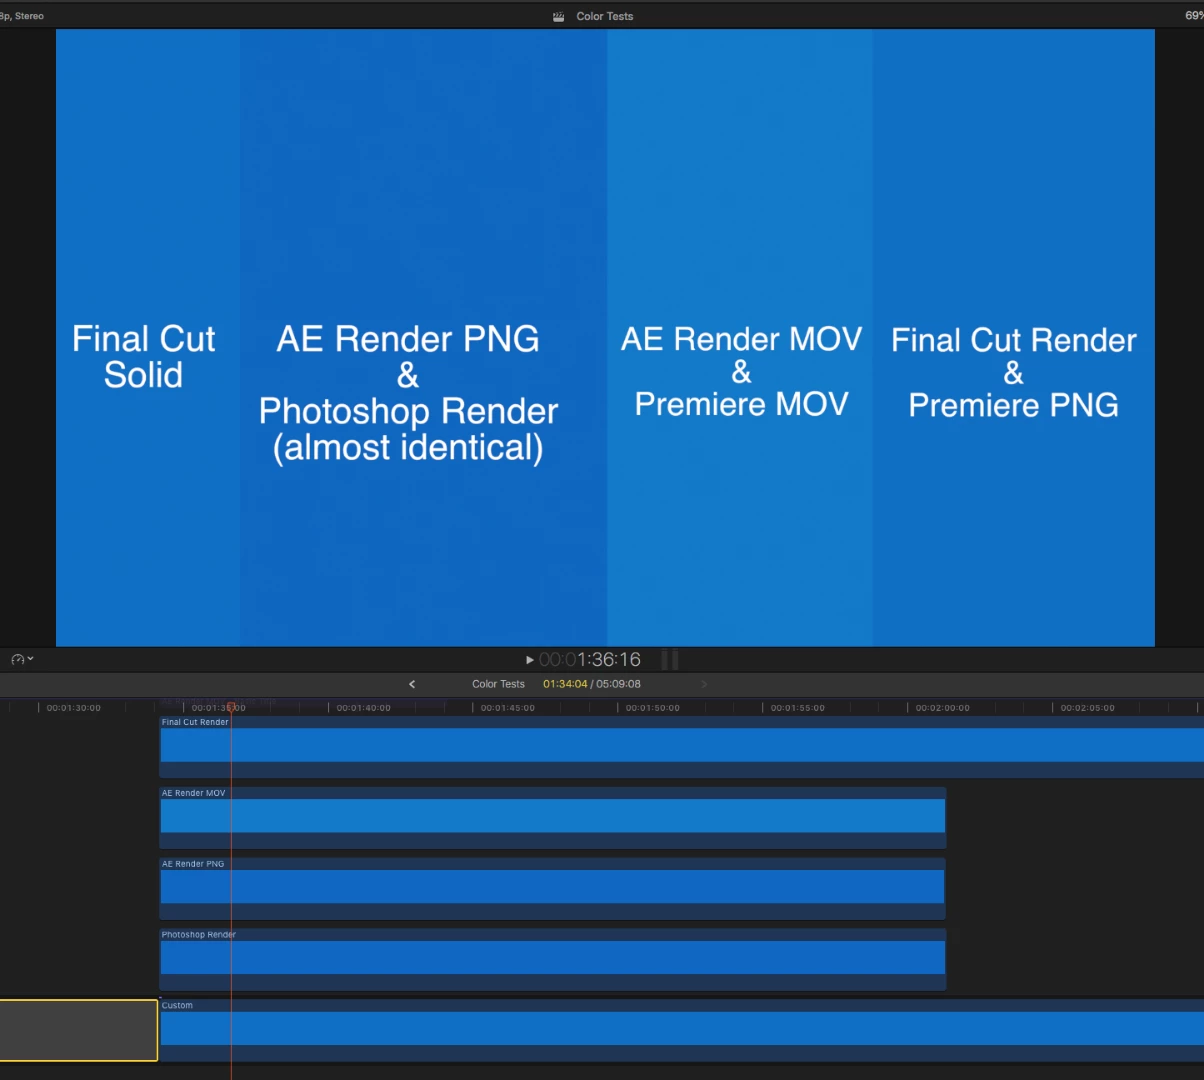Select the Final Cut Render clip

(682, 746)
